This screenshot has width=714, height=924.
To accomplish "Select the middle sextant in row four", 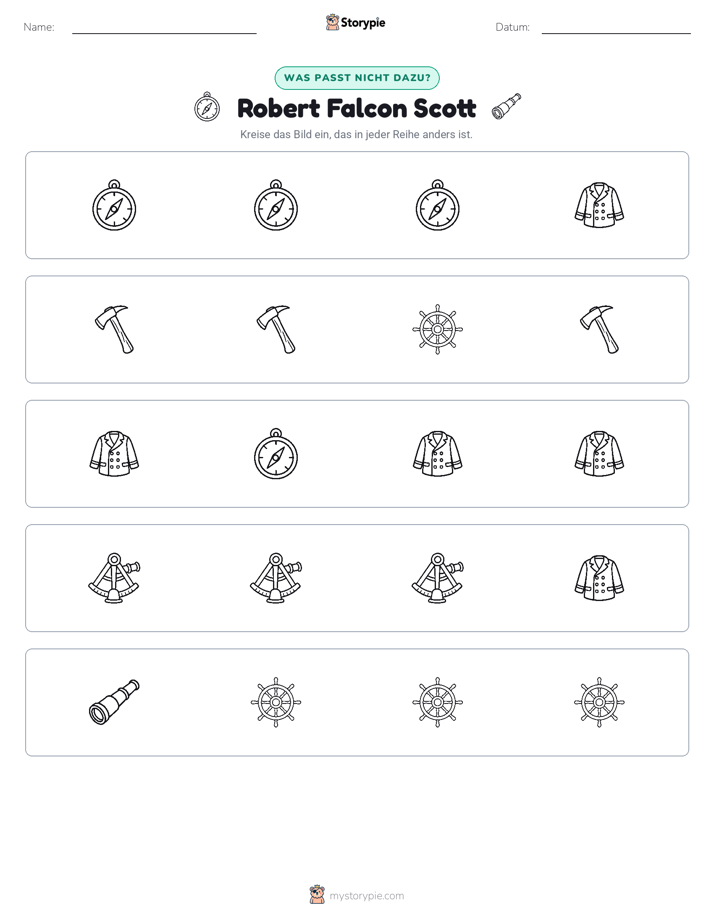I will tap(276, 578).
